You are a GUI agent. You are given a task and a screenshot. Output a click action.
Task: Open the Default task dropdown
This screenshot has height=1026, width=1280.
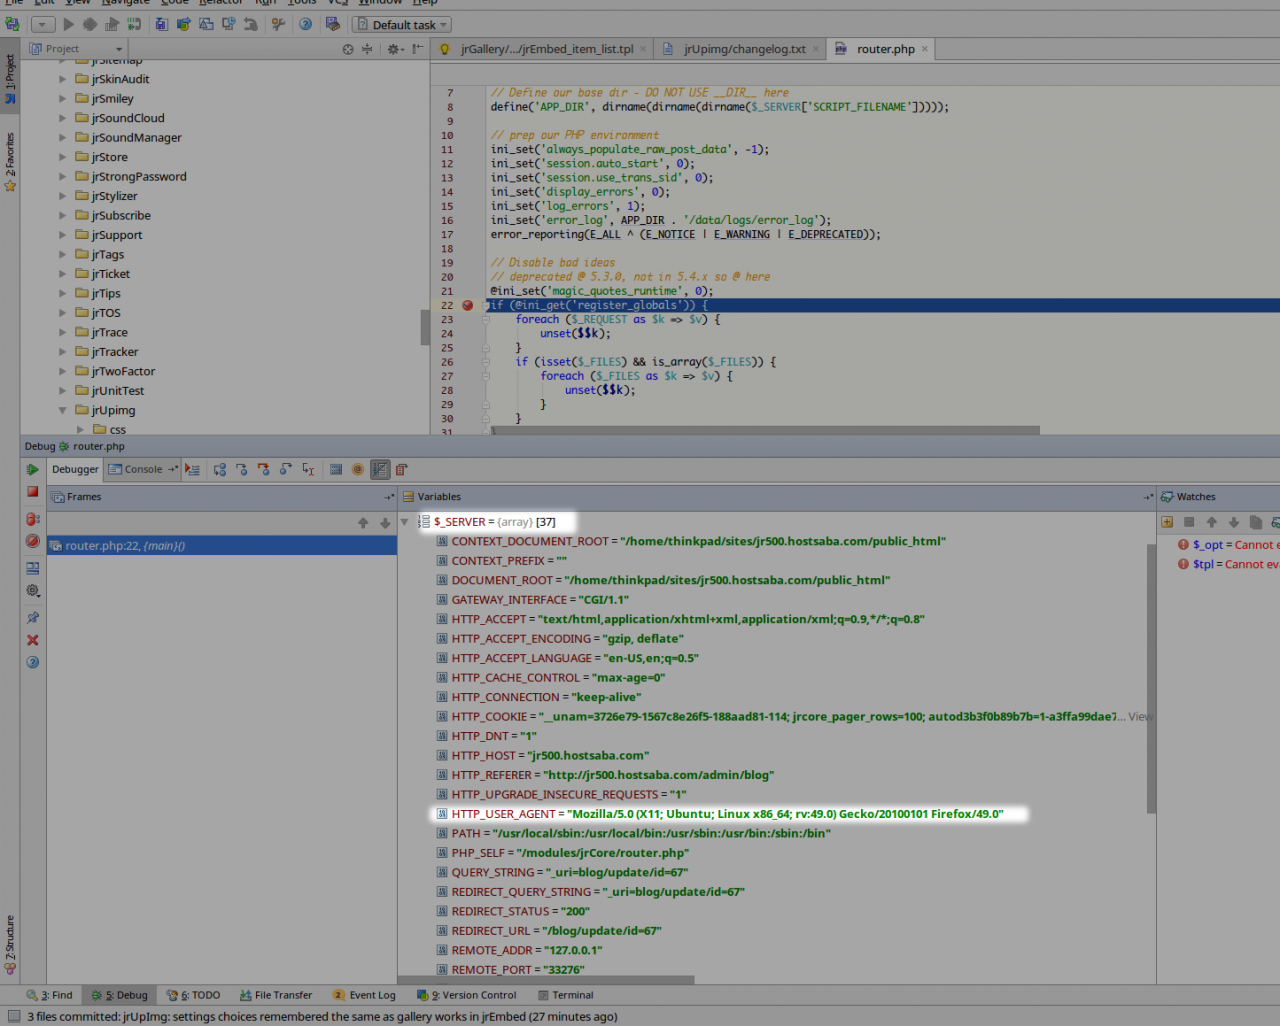[x=403, y=24]
